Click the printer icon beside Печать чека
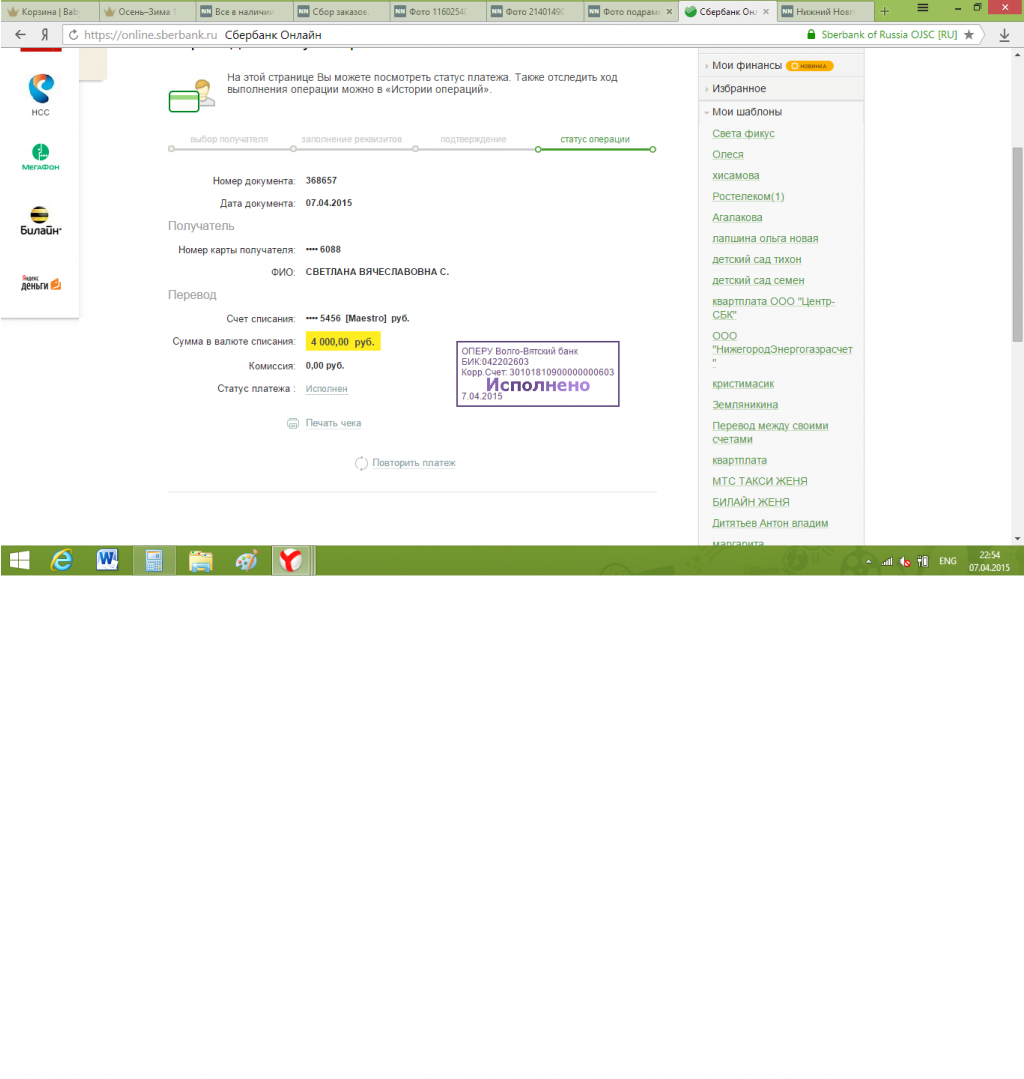The image size is (1024, 1079). click(x=292, y=423)
